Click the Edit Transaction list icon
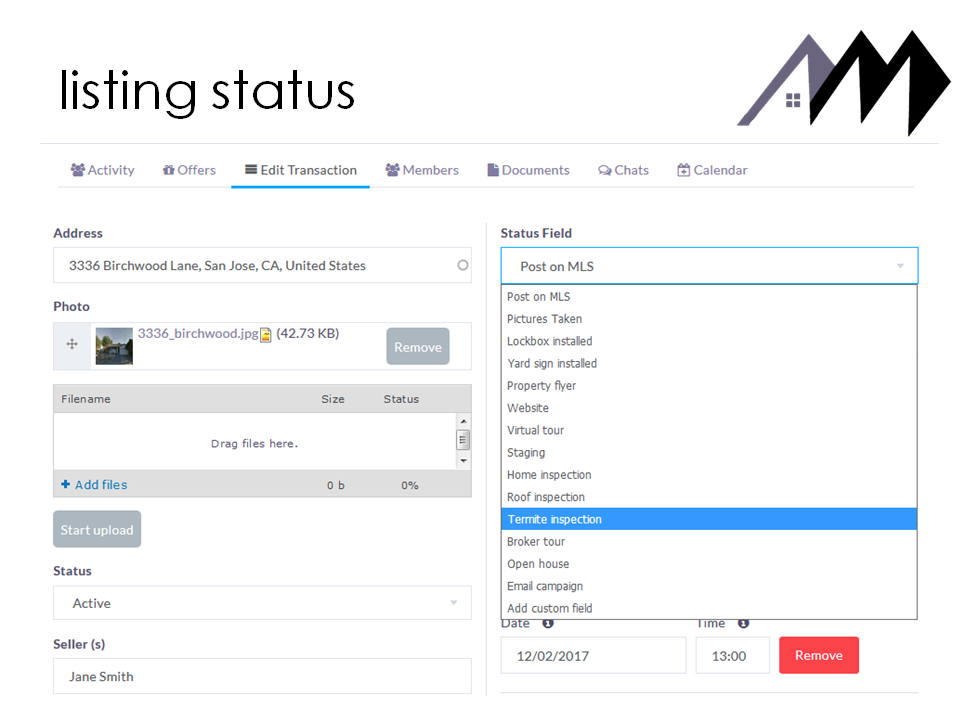The image size is (960, 720). point(251,170)
